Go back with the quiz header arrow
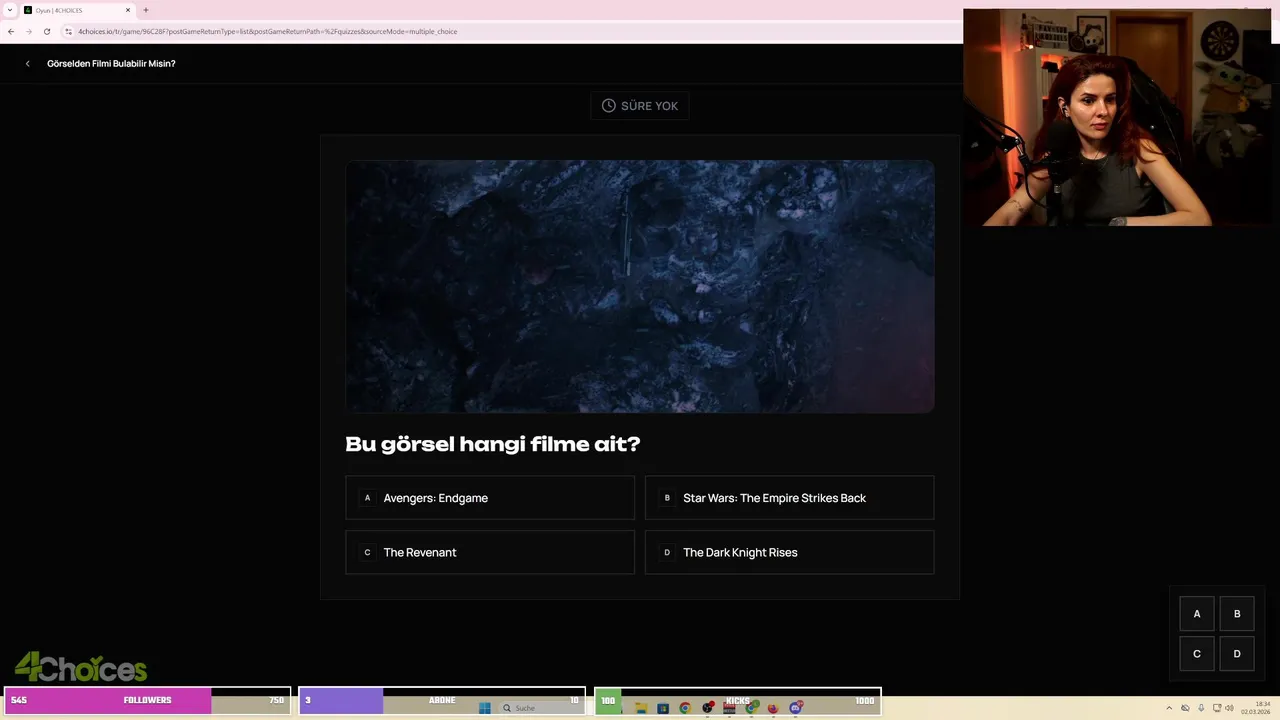The image size is (1280, 720). click(x=28, y=64)
